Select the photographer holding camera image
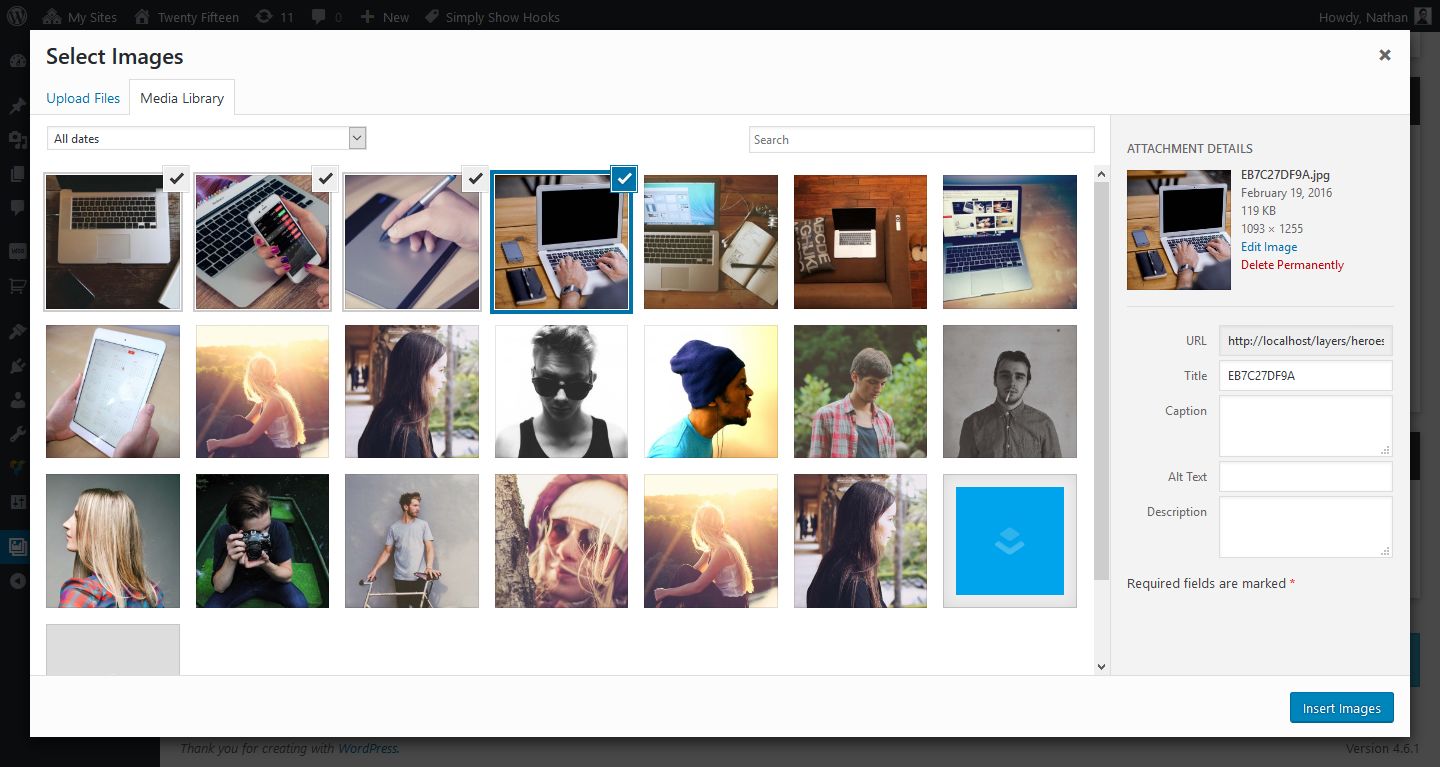 pyautogui.click(x=262, y=541)
